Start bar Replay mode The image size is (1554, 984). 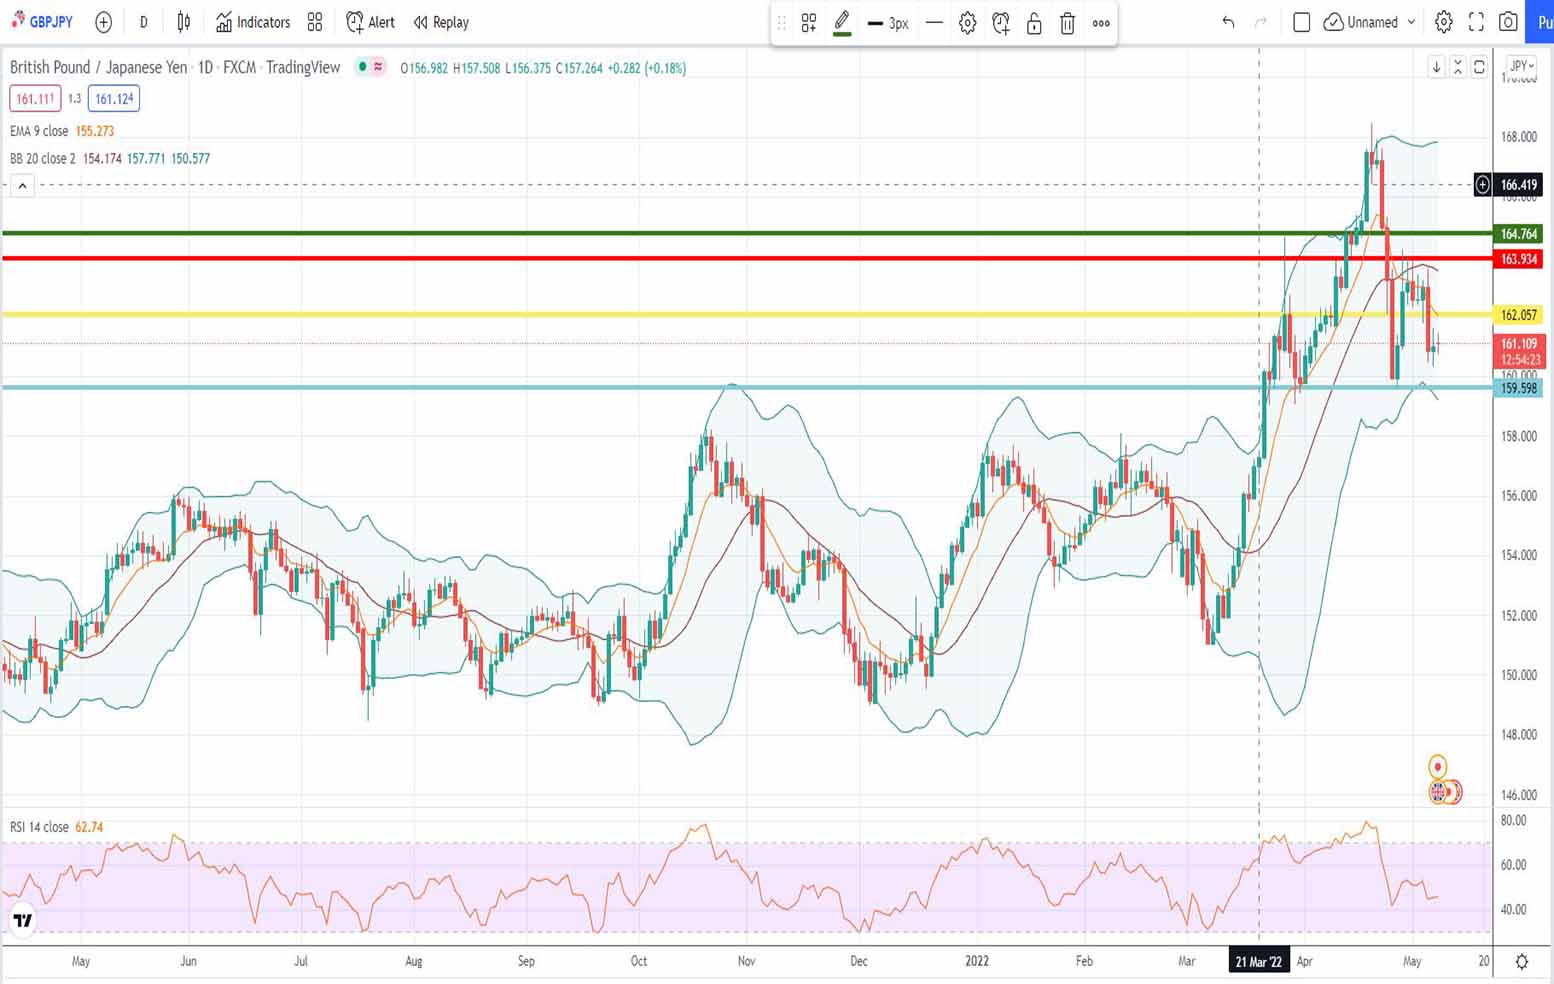click(x=441, y=22)
